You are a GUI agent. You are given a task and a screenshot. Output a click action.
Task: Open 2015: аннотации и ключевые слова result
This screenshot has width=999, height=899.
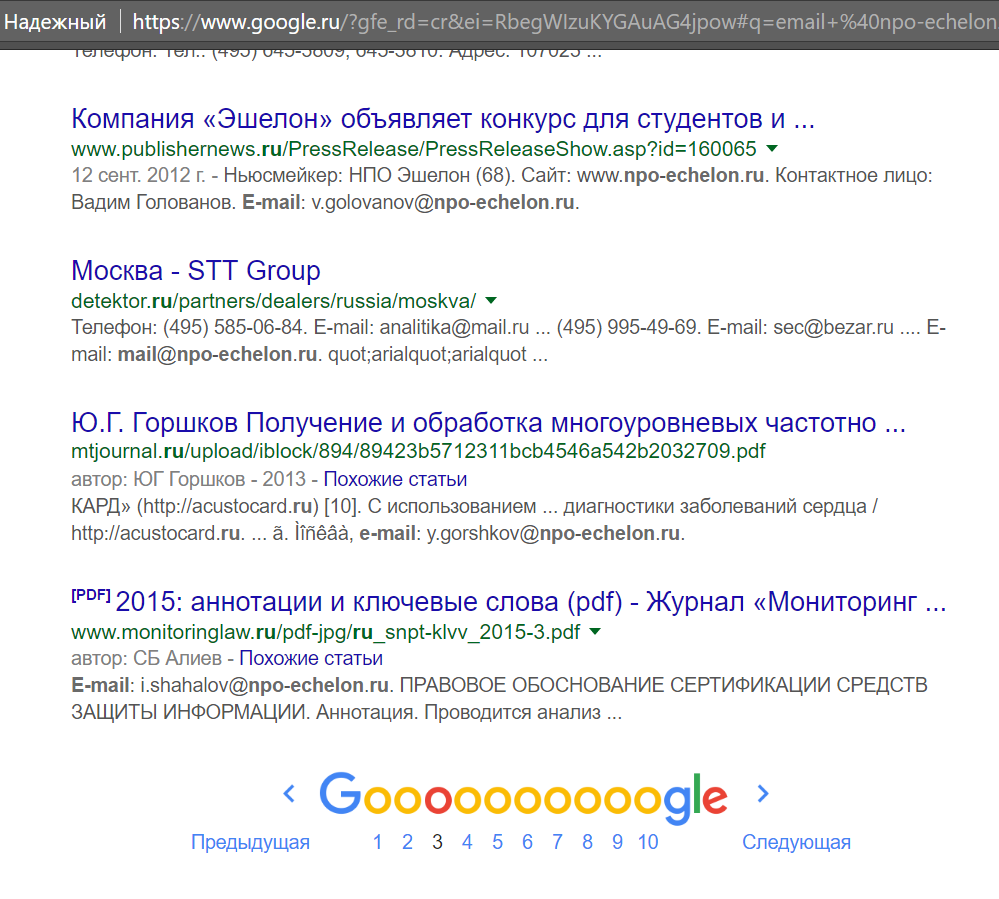pos(530,603)
